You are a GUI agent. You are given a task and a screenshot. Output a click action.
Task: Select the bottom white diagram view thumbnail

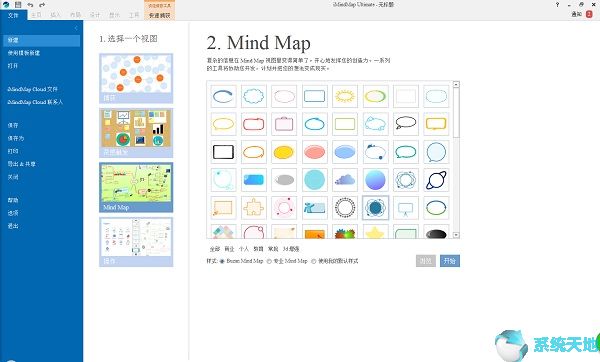136,242
